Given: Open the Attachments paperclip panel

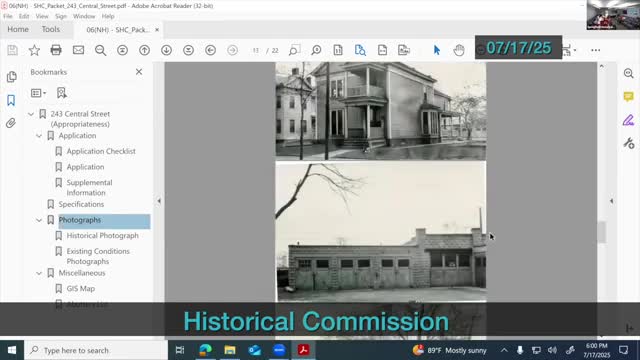Looking at the screenshot, I should point(11,123).
